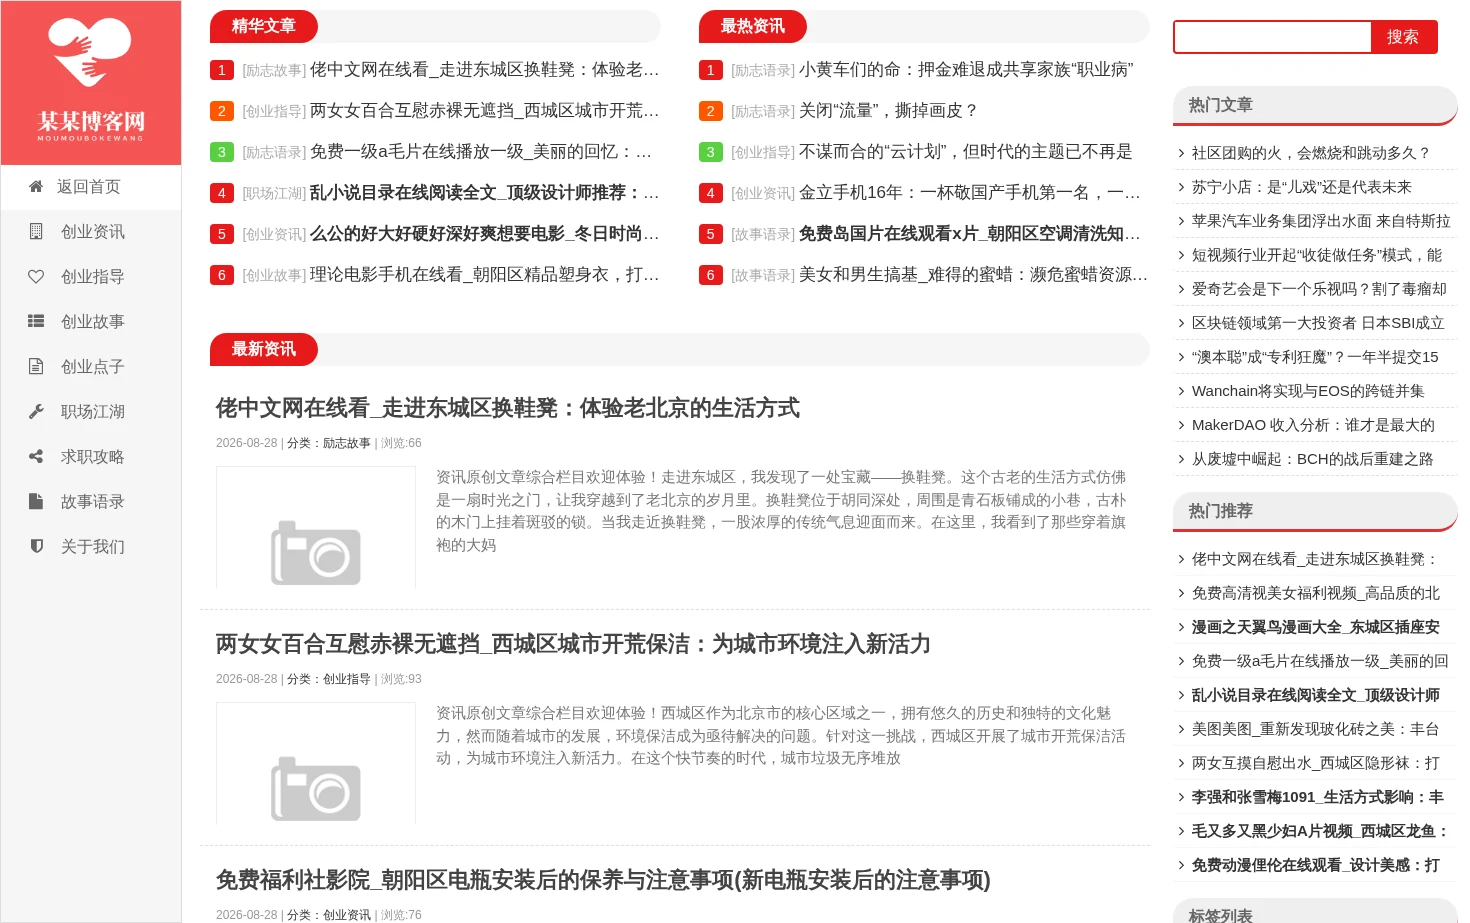This screenshot has height=923, width=1470.
Task: Focus the search input field
Action: coord(1272,37)
